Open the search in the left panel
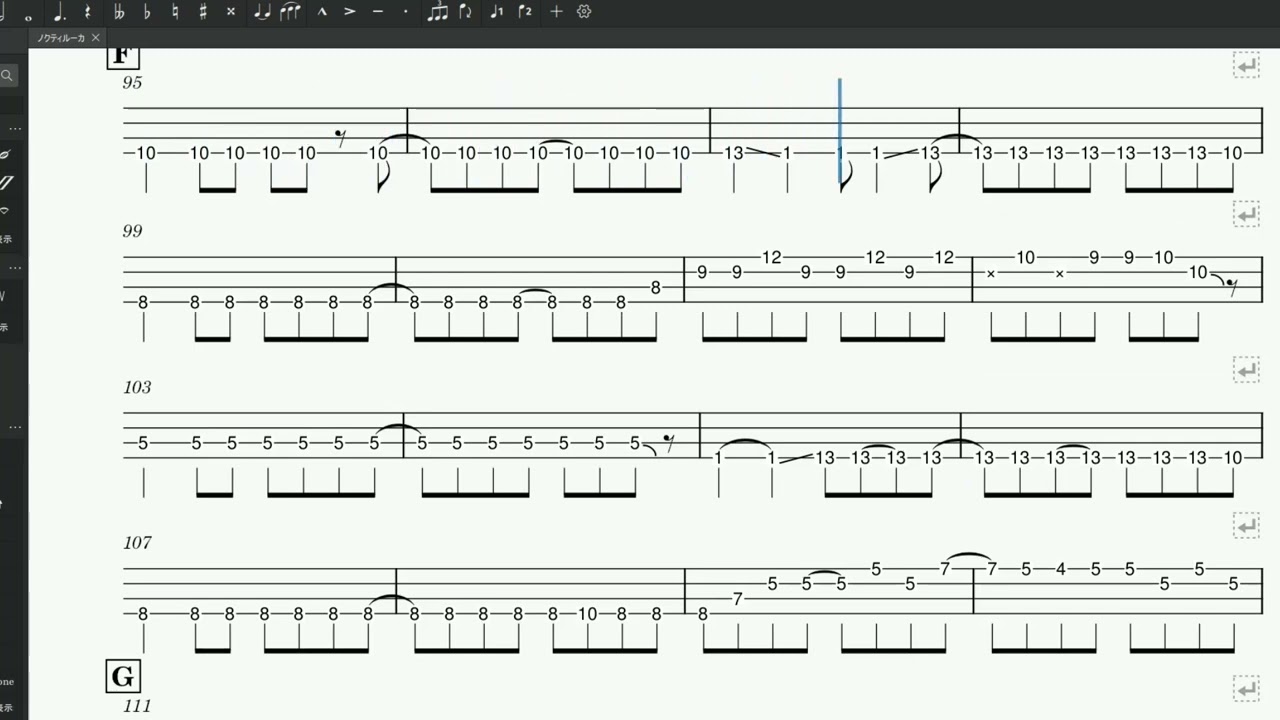The height and width of the screenshot is (720, 1280). (7, 75)
